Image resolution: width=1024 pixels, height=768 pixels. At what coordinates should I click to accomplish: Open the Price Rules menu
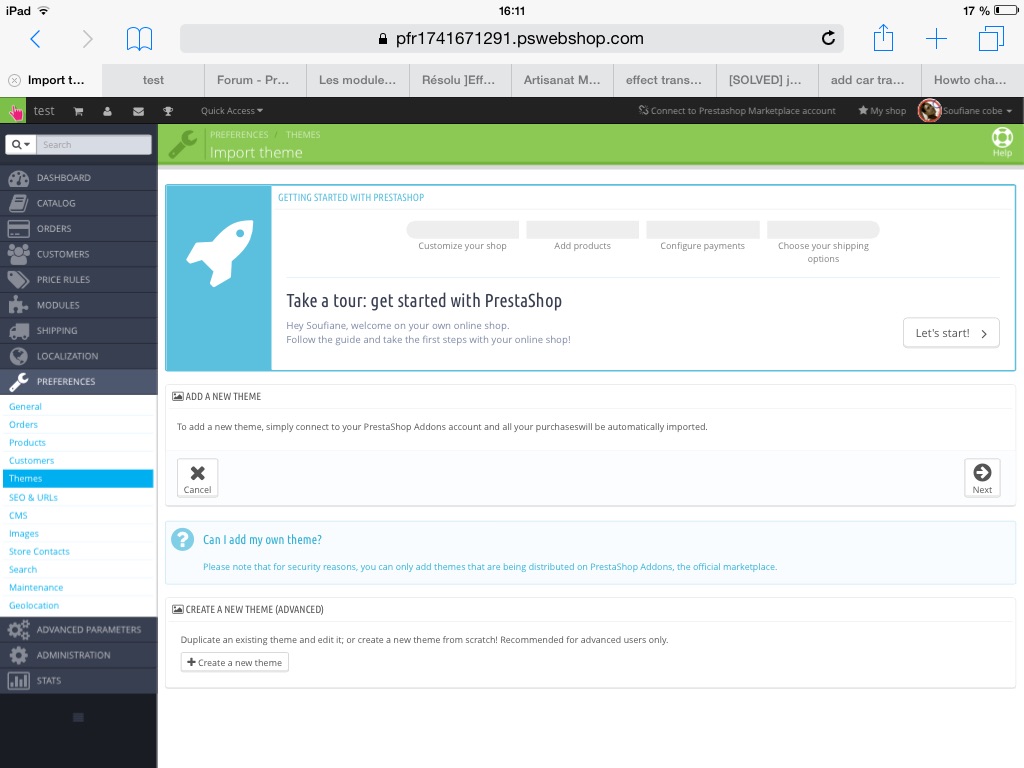[x=78, y=280]
